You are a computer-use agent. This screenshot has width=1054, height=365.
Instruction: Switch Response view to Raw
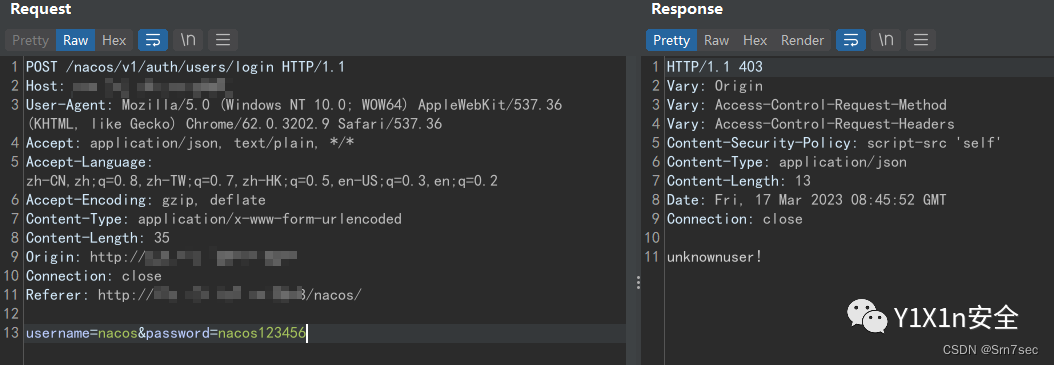tap(717, 40)
